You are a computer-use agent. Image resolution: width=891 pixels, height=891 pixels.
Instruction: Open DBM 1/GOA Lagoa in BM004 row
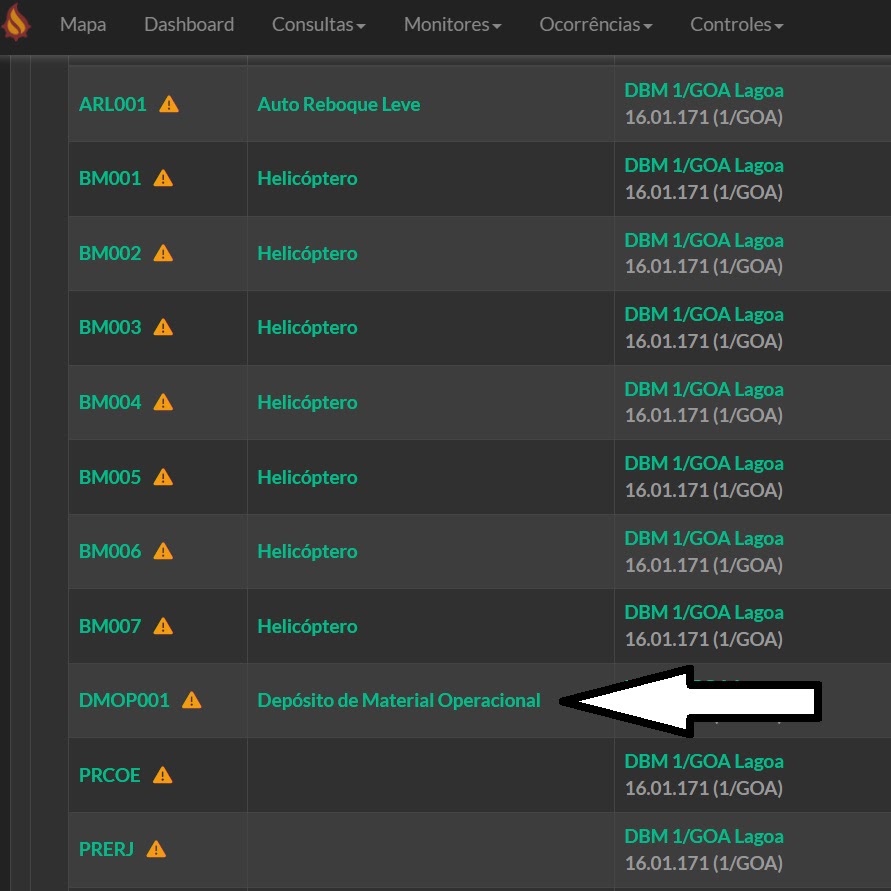tap(703, 389)
